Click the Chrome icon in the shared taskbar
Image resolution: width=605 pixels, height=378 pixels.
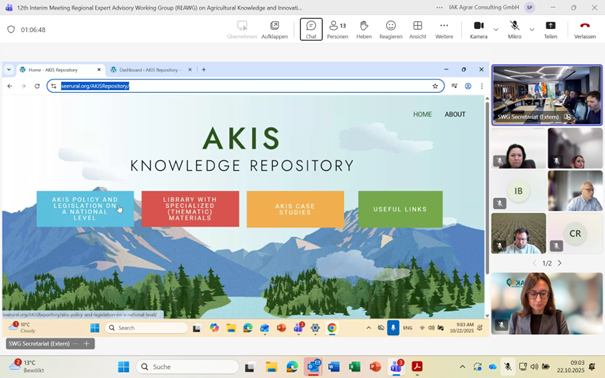click(331, 328)
